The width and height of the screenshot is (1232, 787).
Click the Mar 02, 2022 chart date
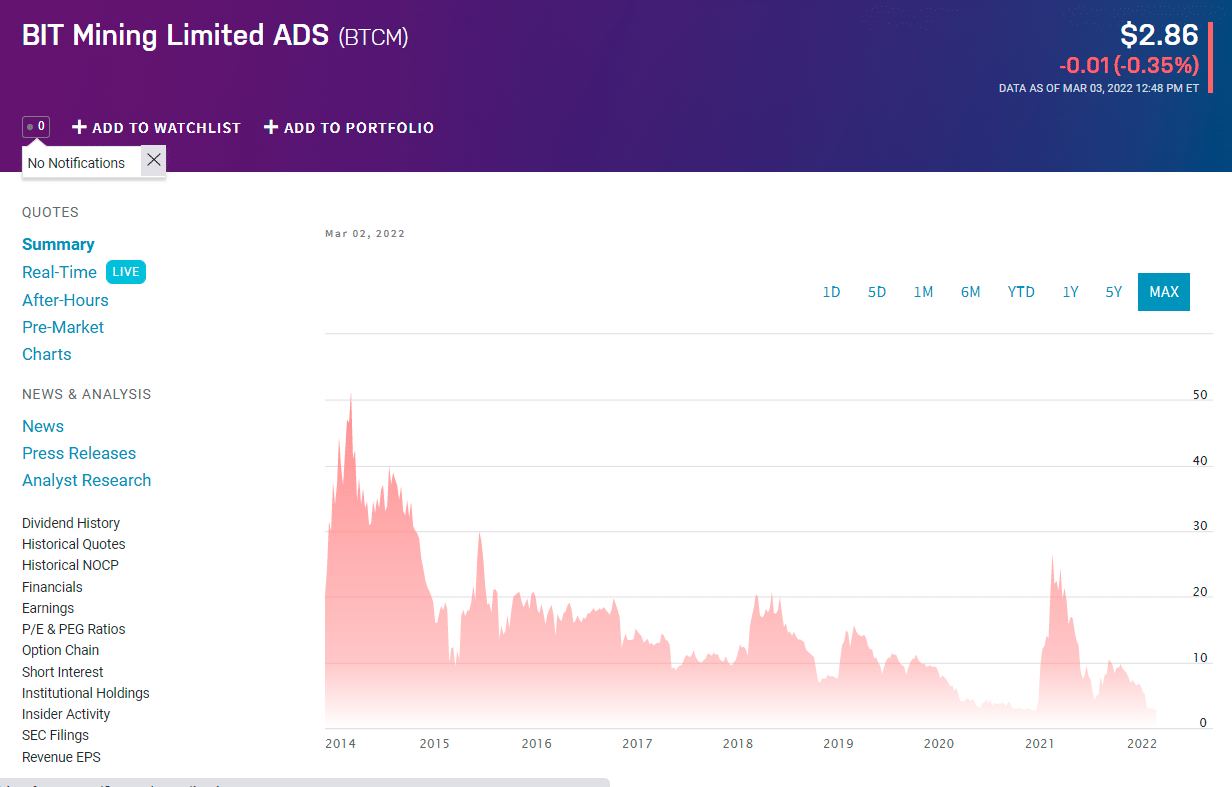pyautogui.click(x=365, y=234)
